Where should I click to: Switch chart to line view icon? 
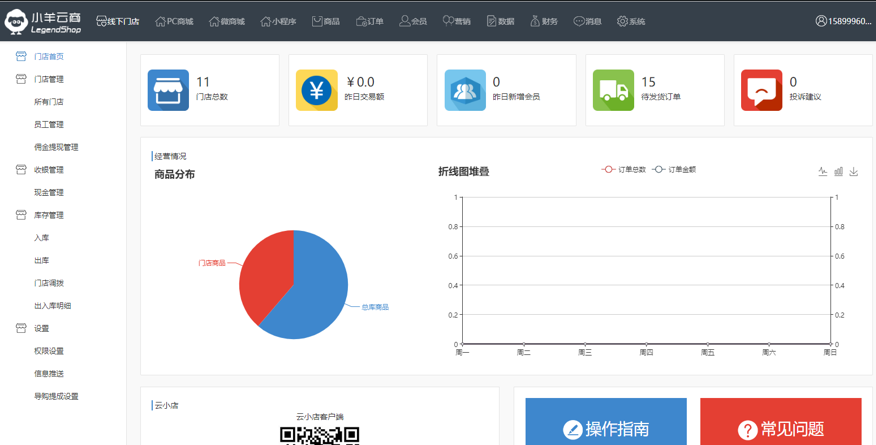click(x=823, y=172)
